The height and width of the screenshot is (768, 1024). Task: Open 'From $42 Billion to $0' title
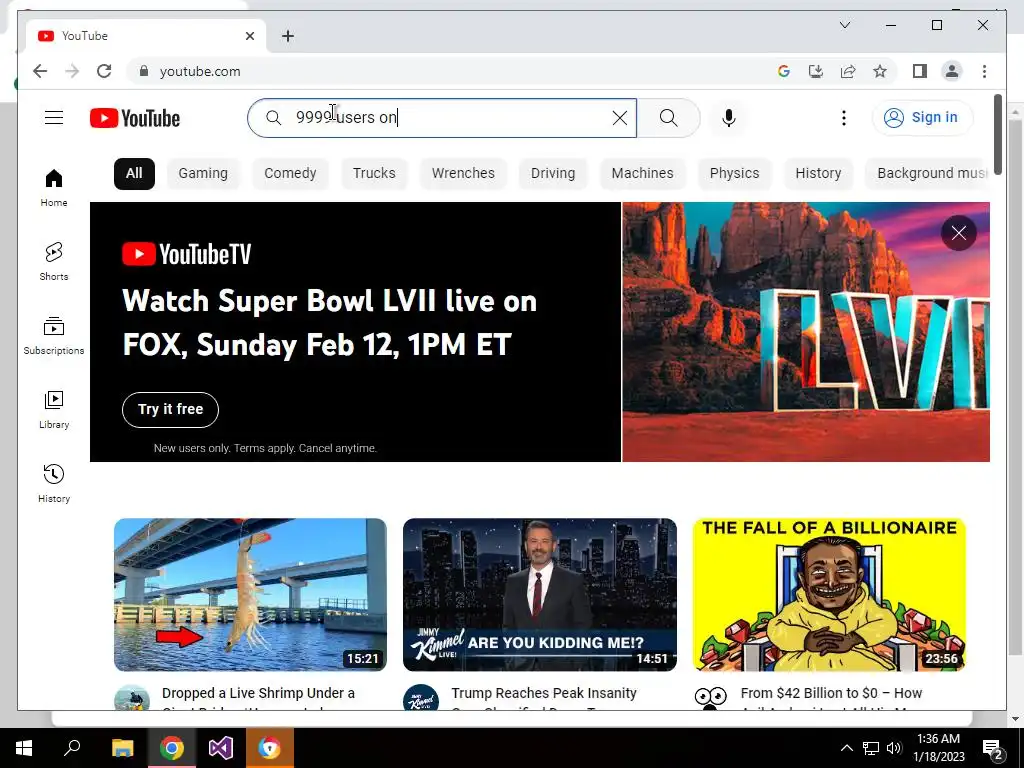click(x=831, y=693)
